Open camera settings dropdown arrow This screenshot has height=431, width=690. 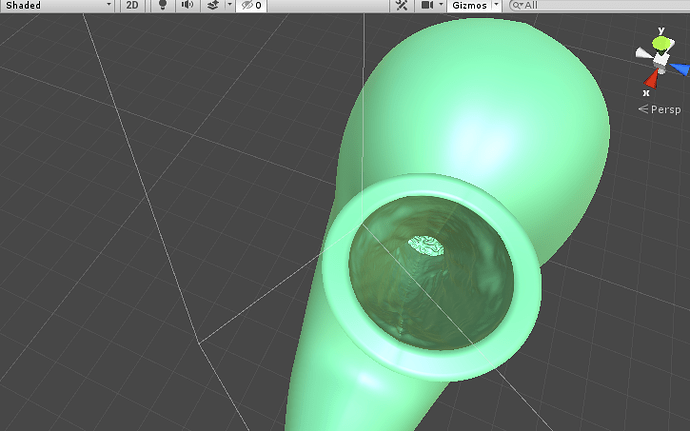441,5
